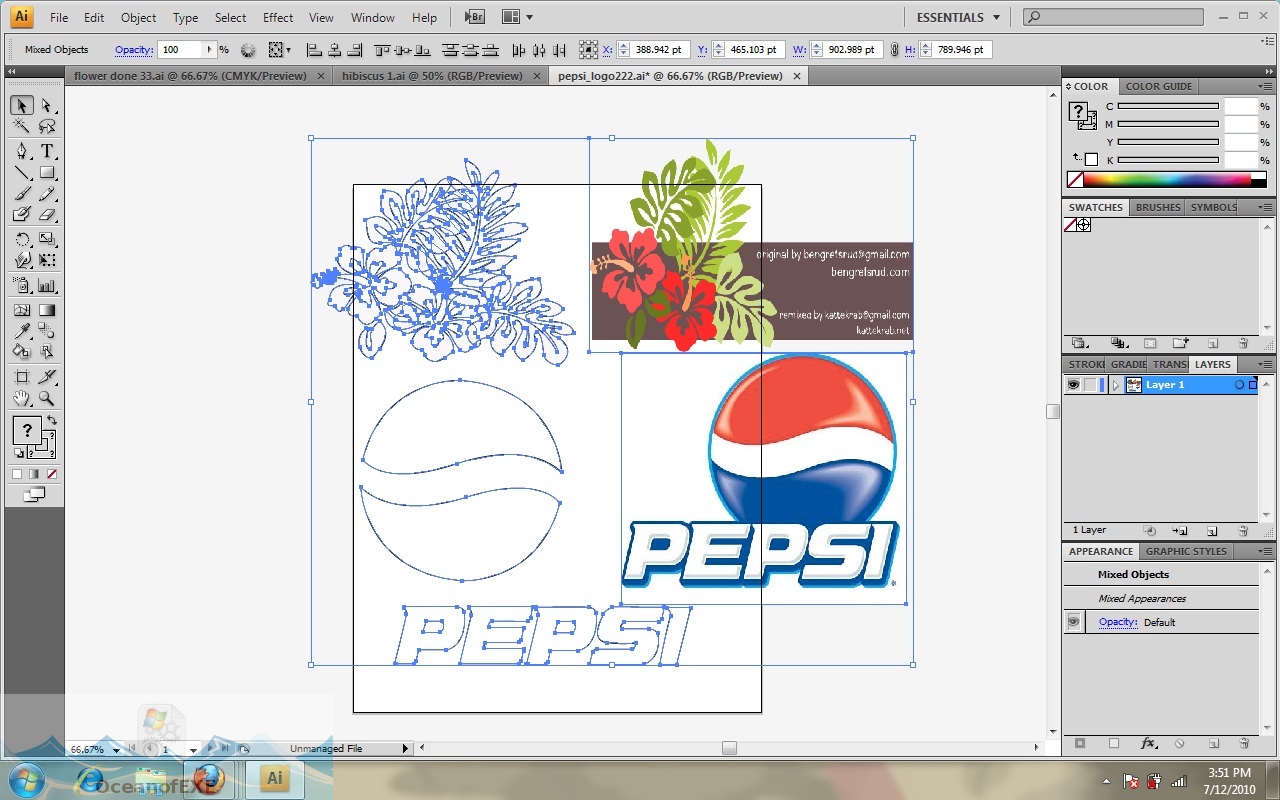Select the Warp tool
Screen dimensions: 1280x800
coord(21,260)
